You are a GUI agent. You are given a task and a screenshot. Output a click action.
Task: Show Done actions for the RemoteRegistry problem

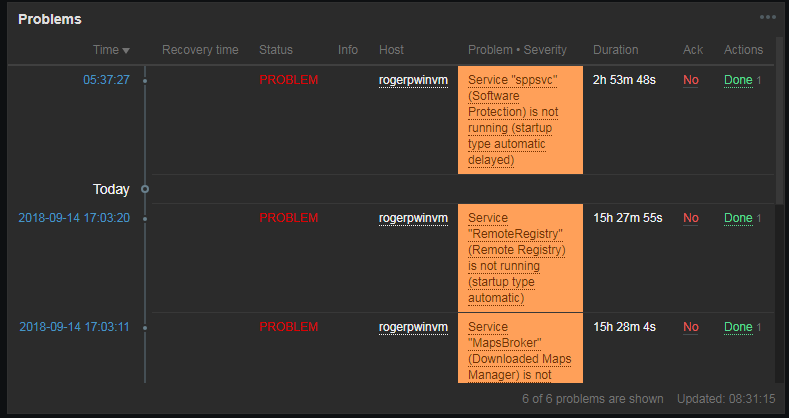click(738, 218)
